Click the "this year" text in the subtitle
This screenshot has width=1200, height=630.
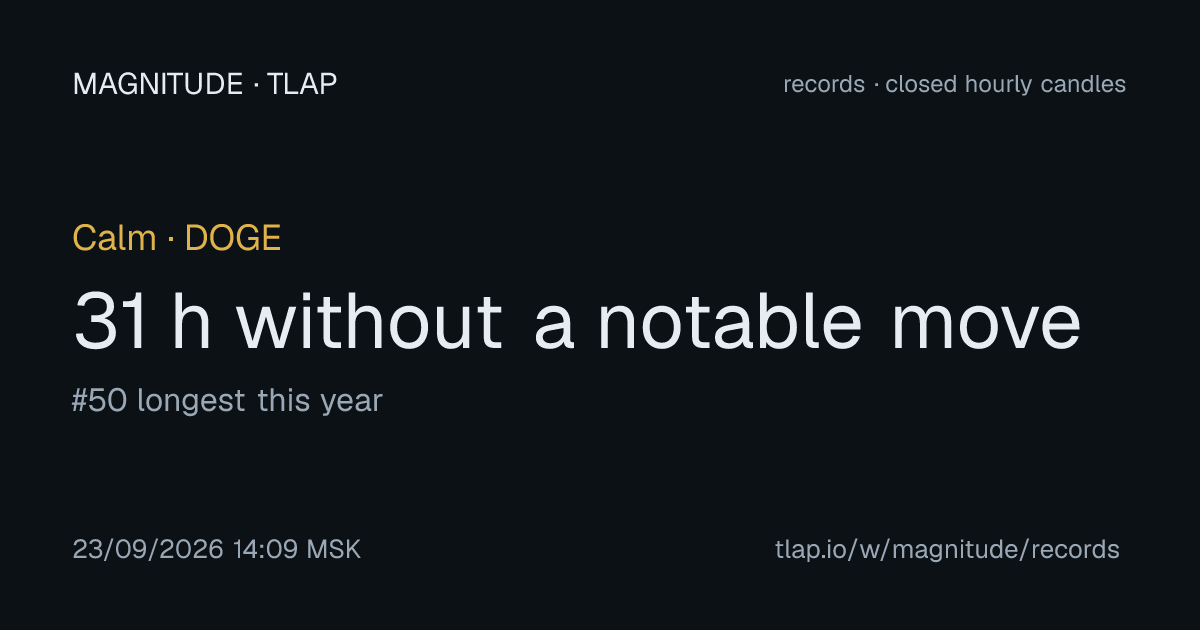point(320,402)
